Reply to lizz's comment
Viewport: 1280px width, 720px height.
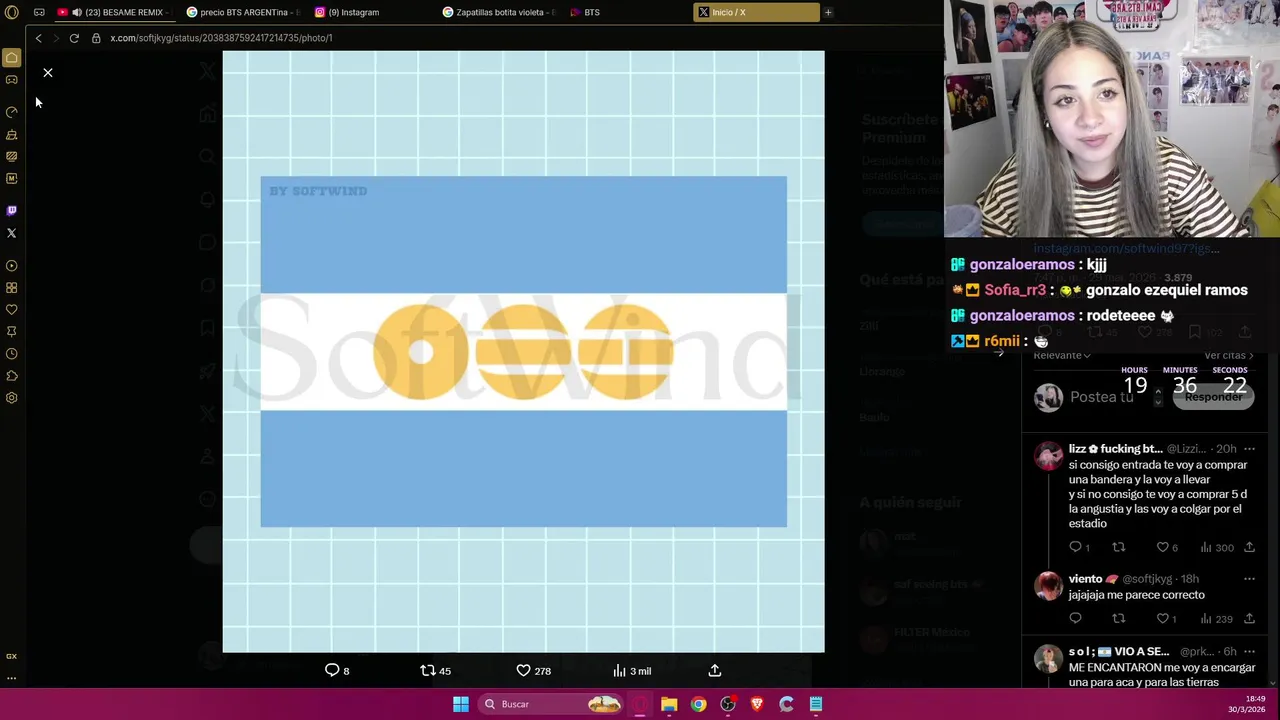[1079, 547]
